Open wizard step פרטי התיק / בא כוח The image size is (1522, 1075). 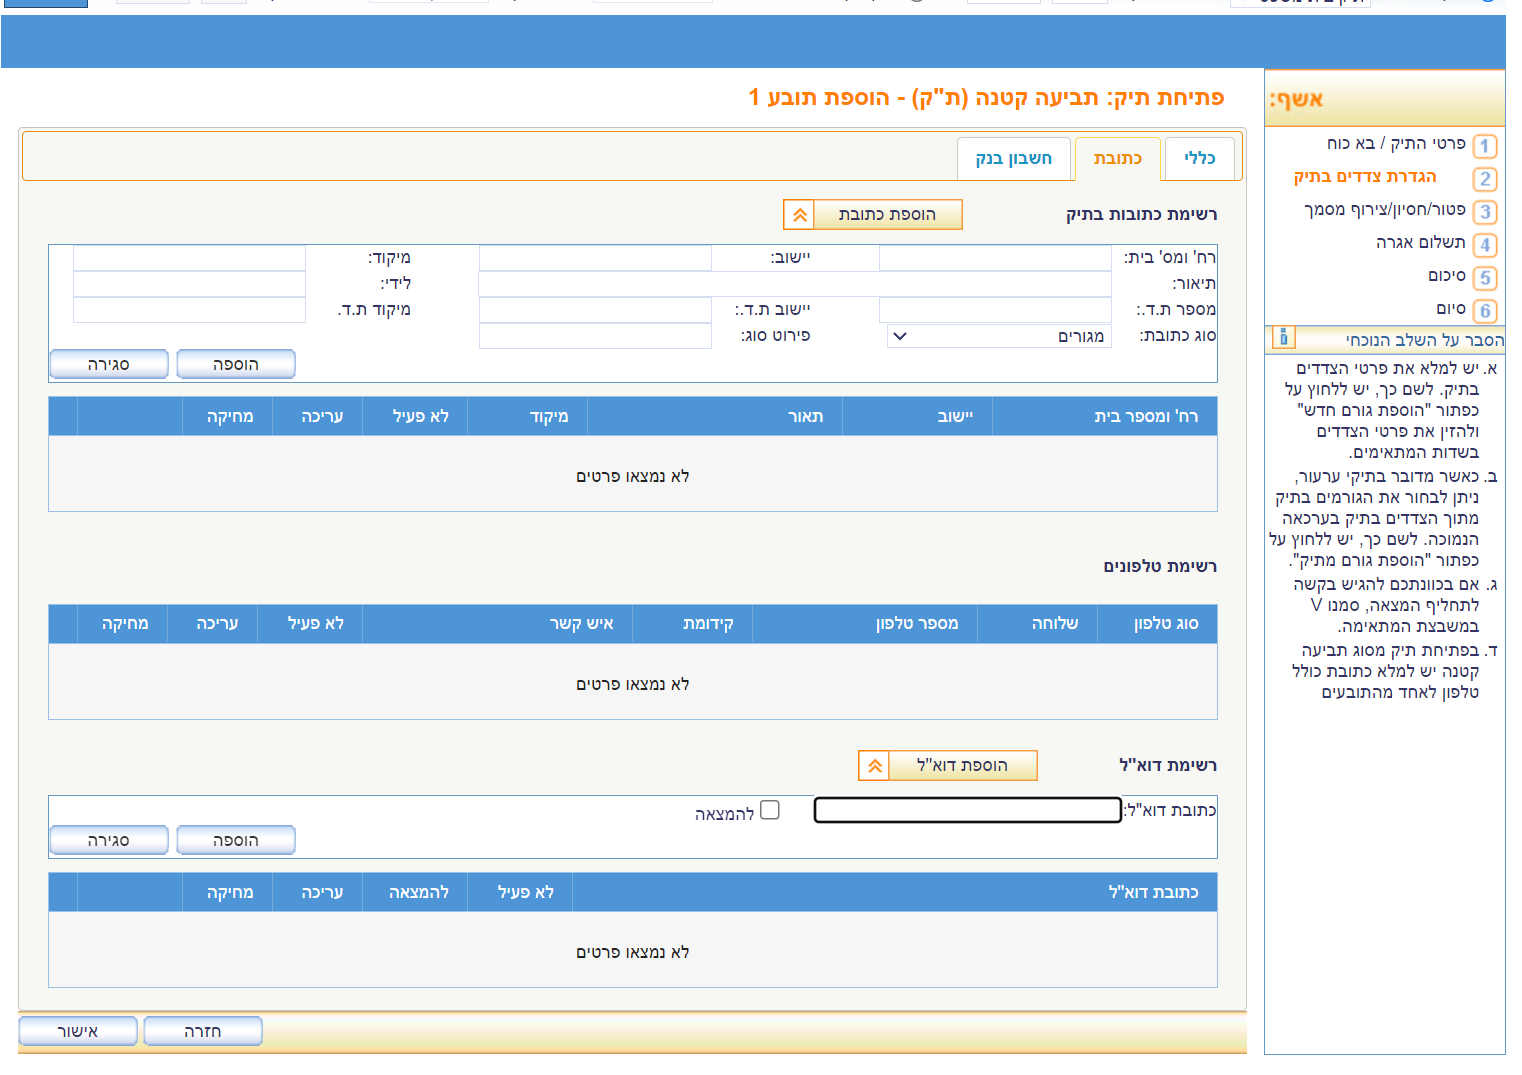1396,144
